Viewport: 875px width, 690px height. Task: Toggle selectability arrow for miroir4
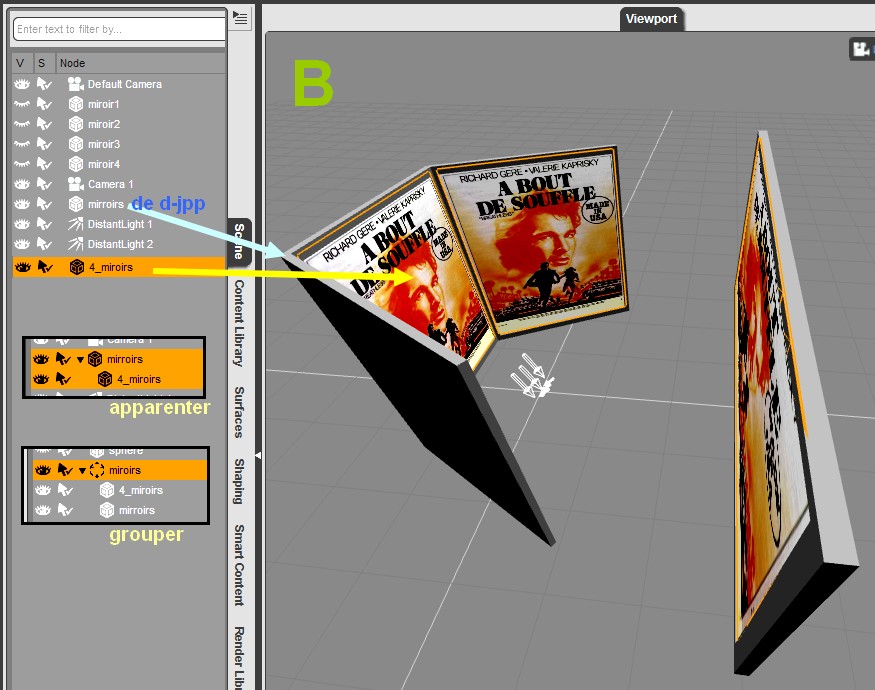(44, 164)
